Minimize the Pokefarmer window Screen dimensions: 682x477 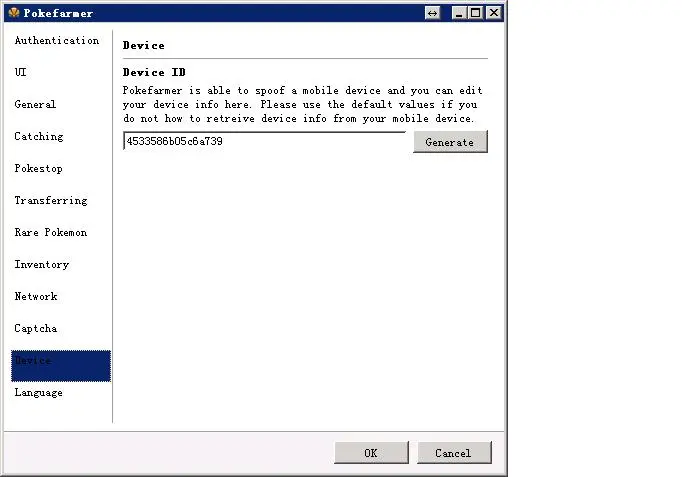[458, 13]
